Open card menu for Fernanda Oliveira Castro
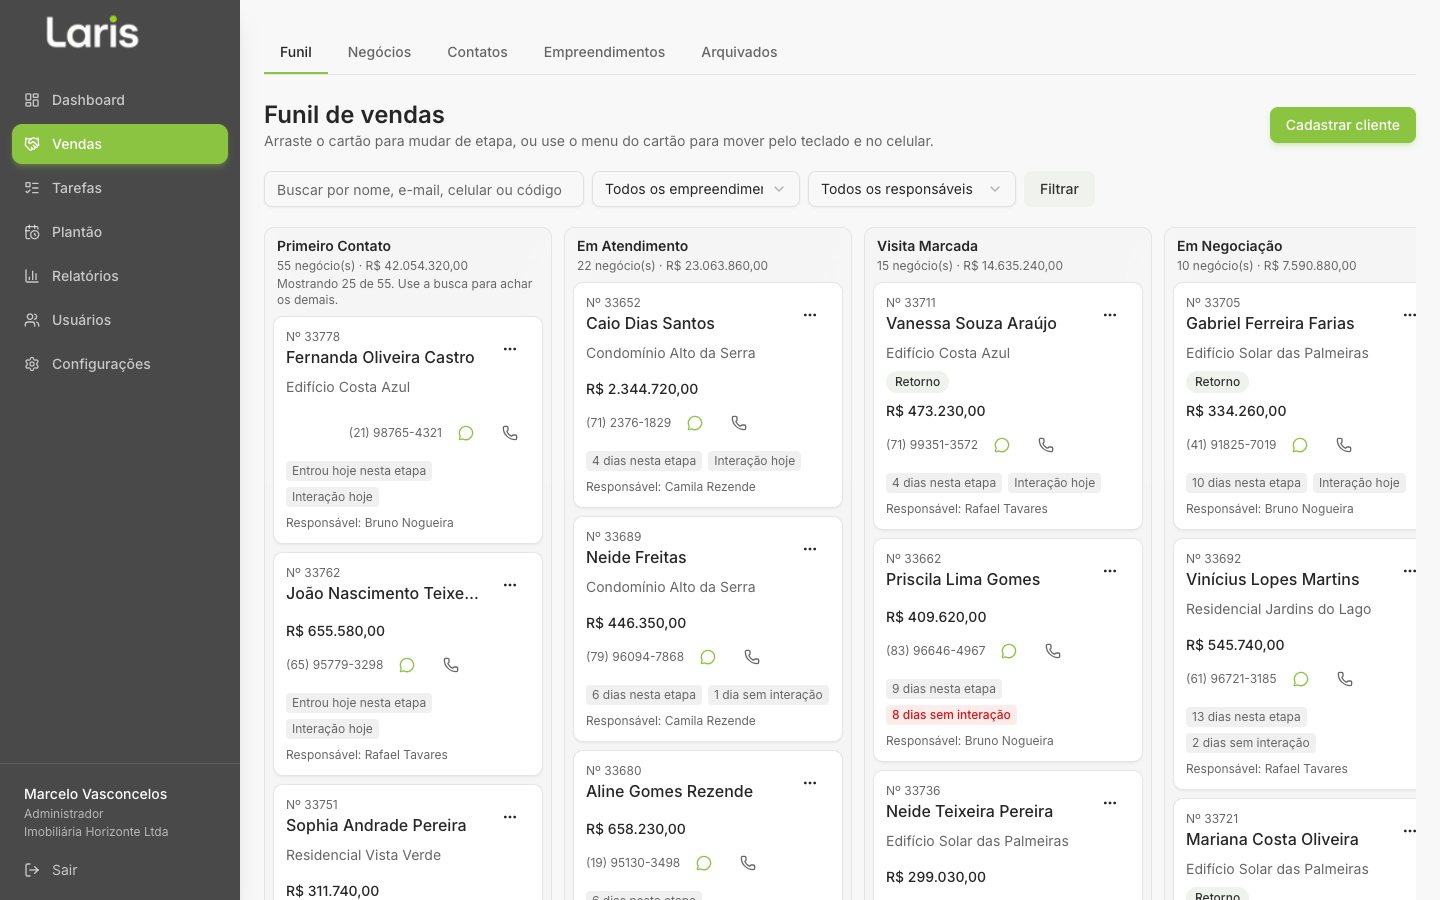1440x900 pixels. click(510, 349)
